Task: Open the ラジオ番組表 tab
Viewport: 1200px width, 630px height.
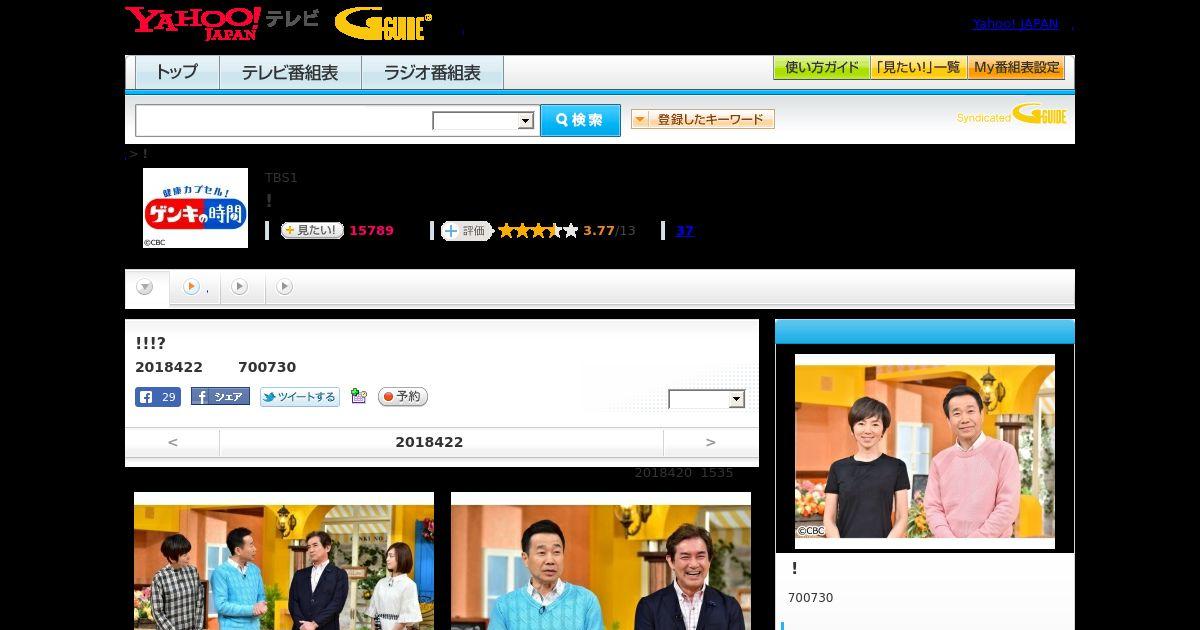Action: [432, 72]
